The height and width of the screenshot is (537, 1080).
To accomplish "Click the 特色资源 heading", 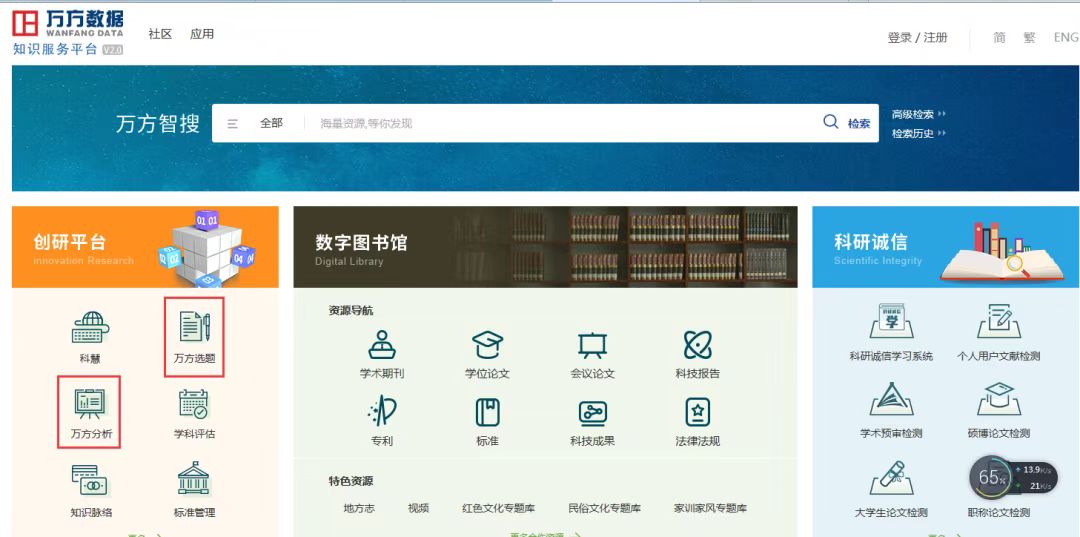I will pyautogui.click(x=351, y=481).
